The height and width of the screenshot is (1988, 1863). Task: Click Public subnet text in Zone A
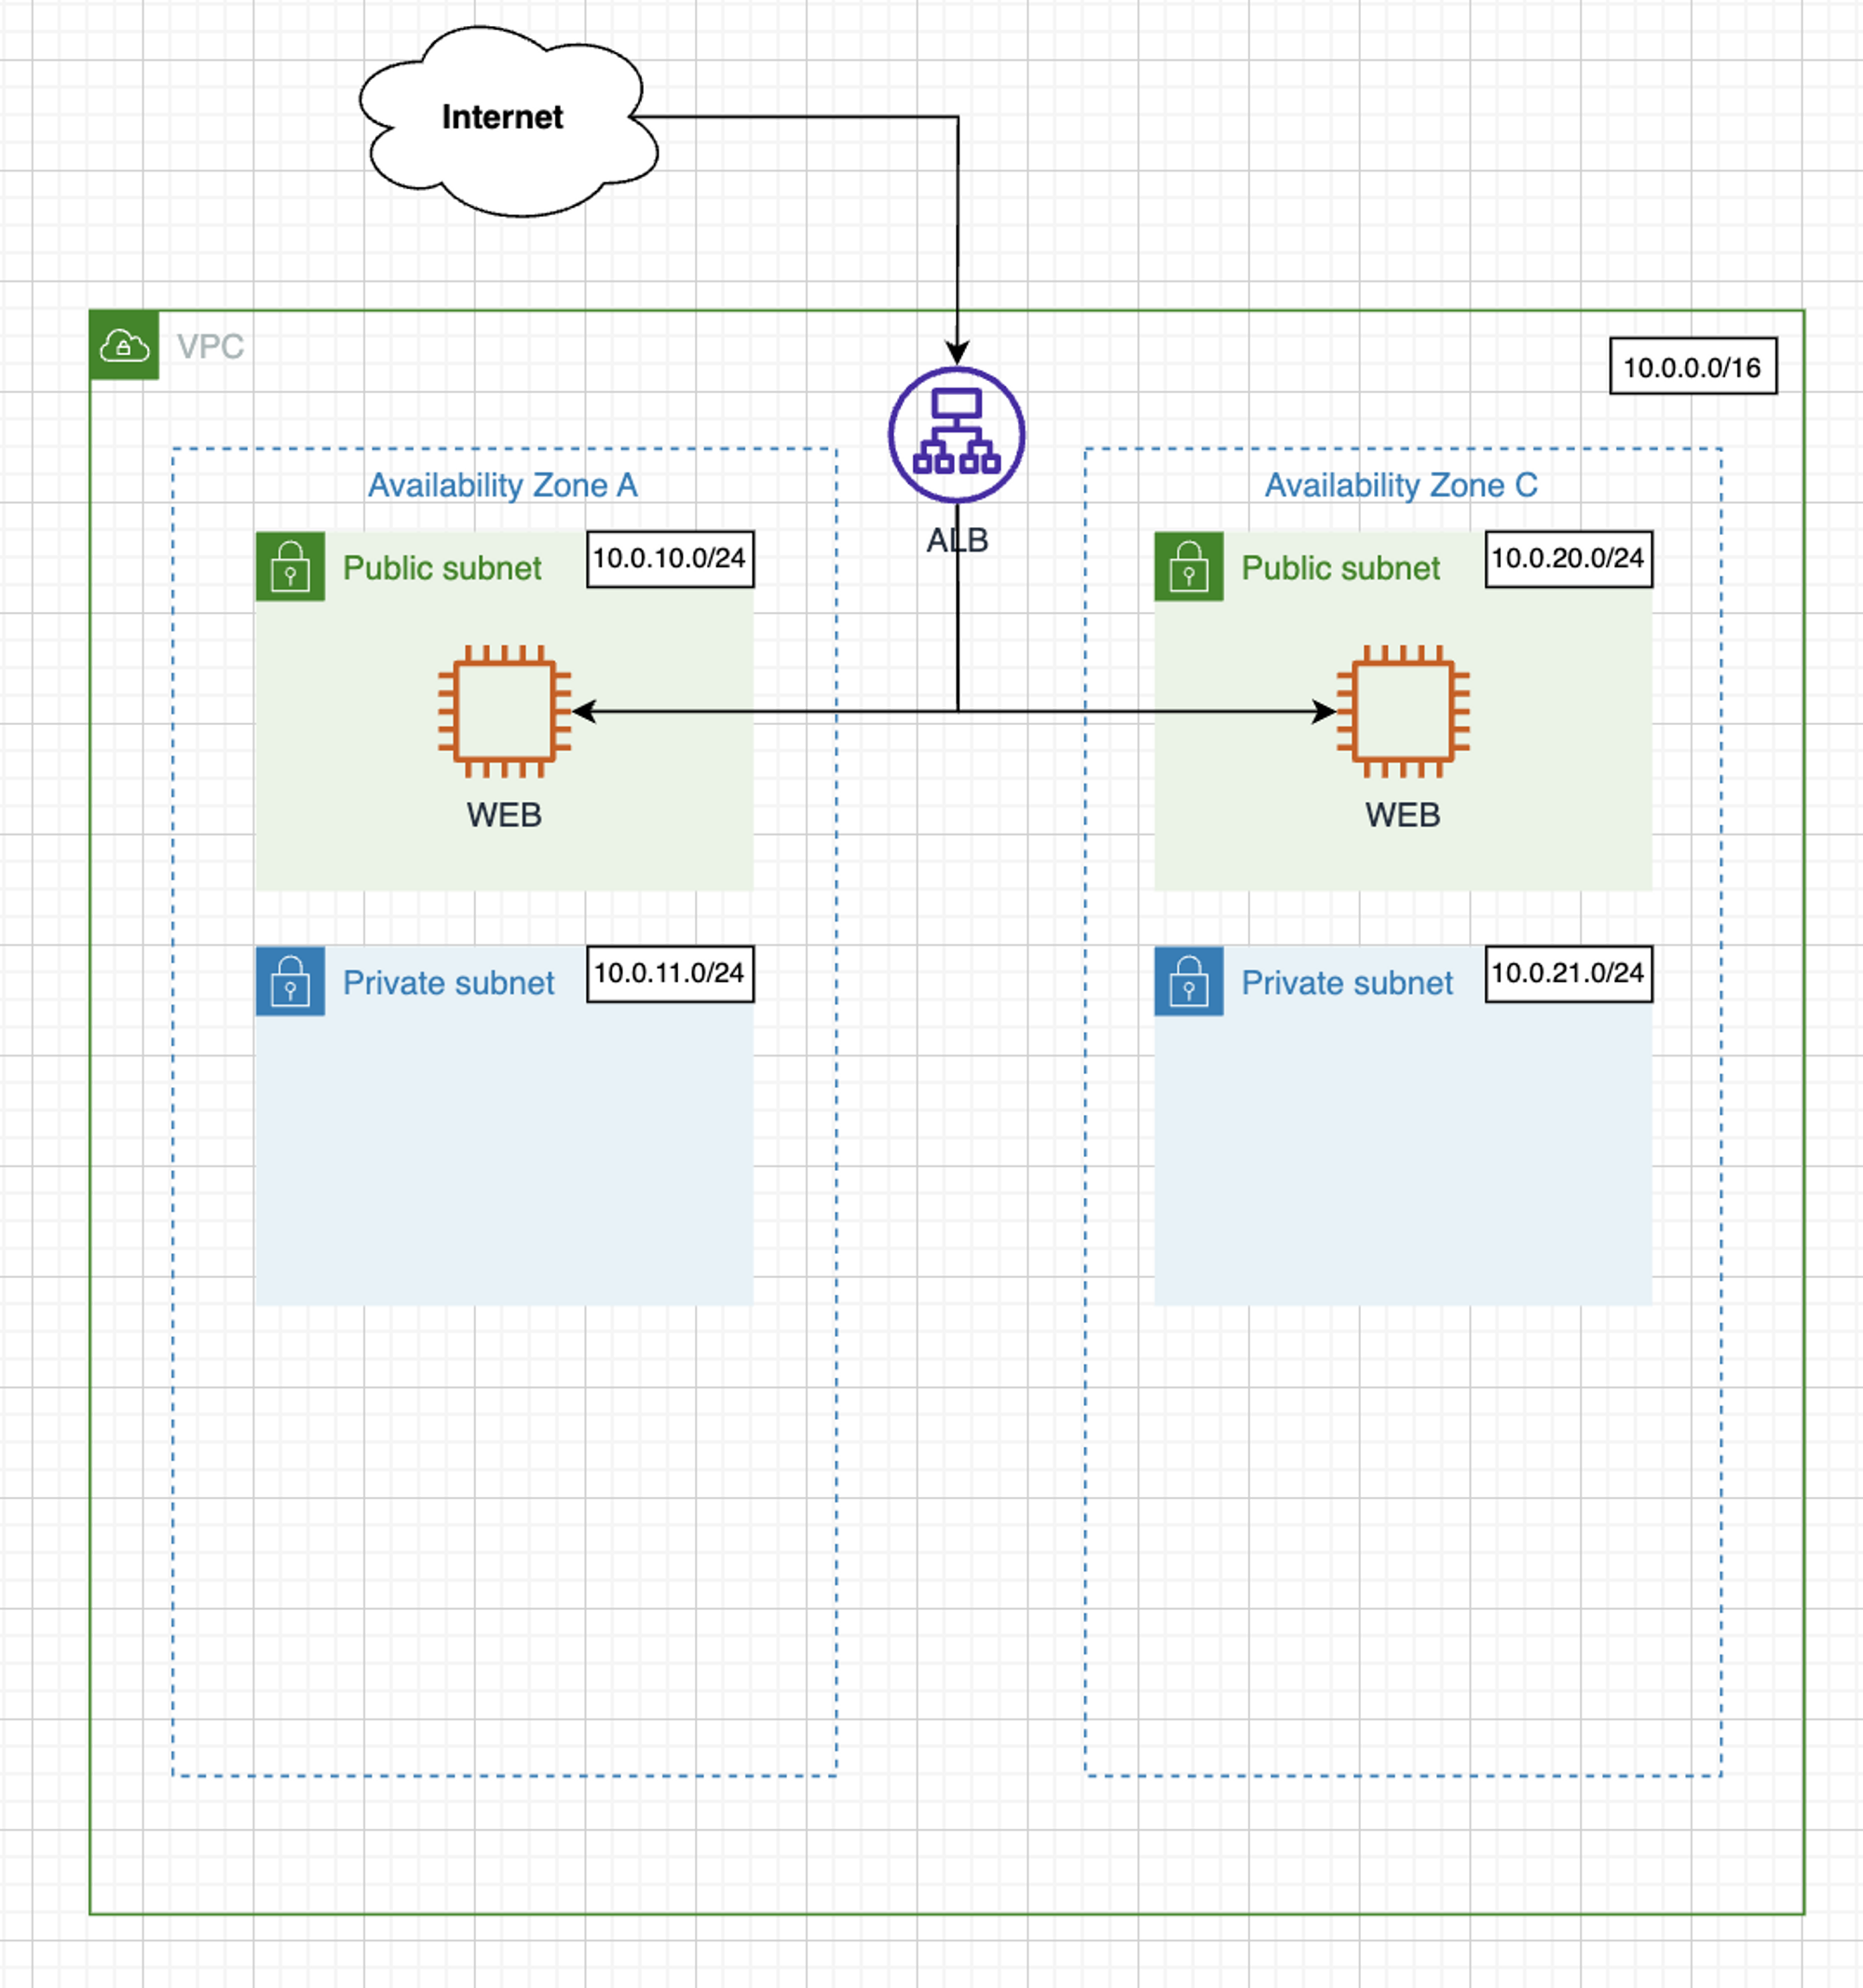point(442,568)
